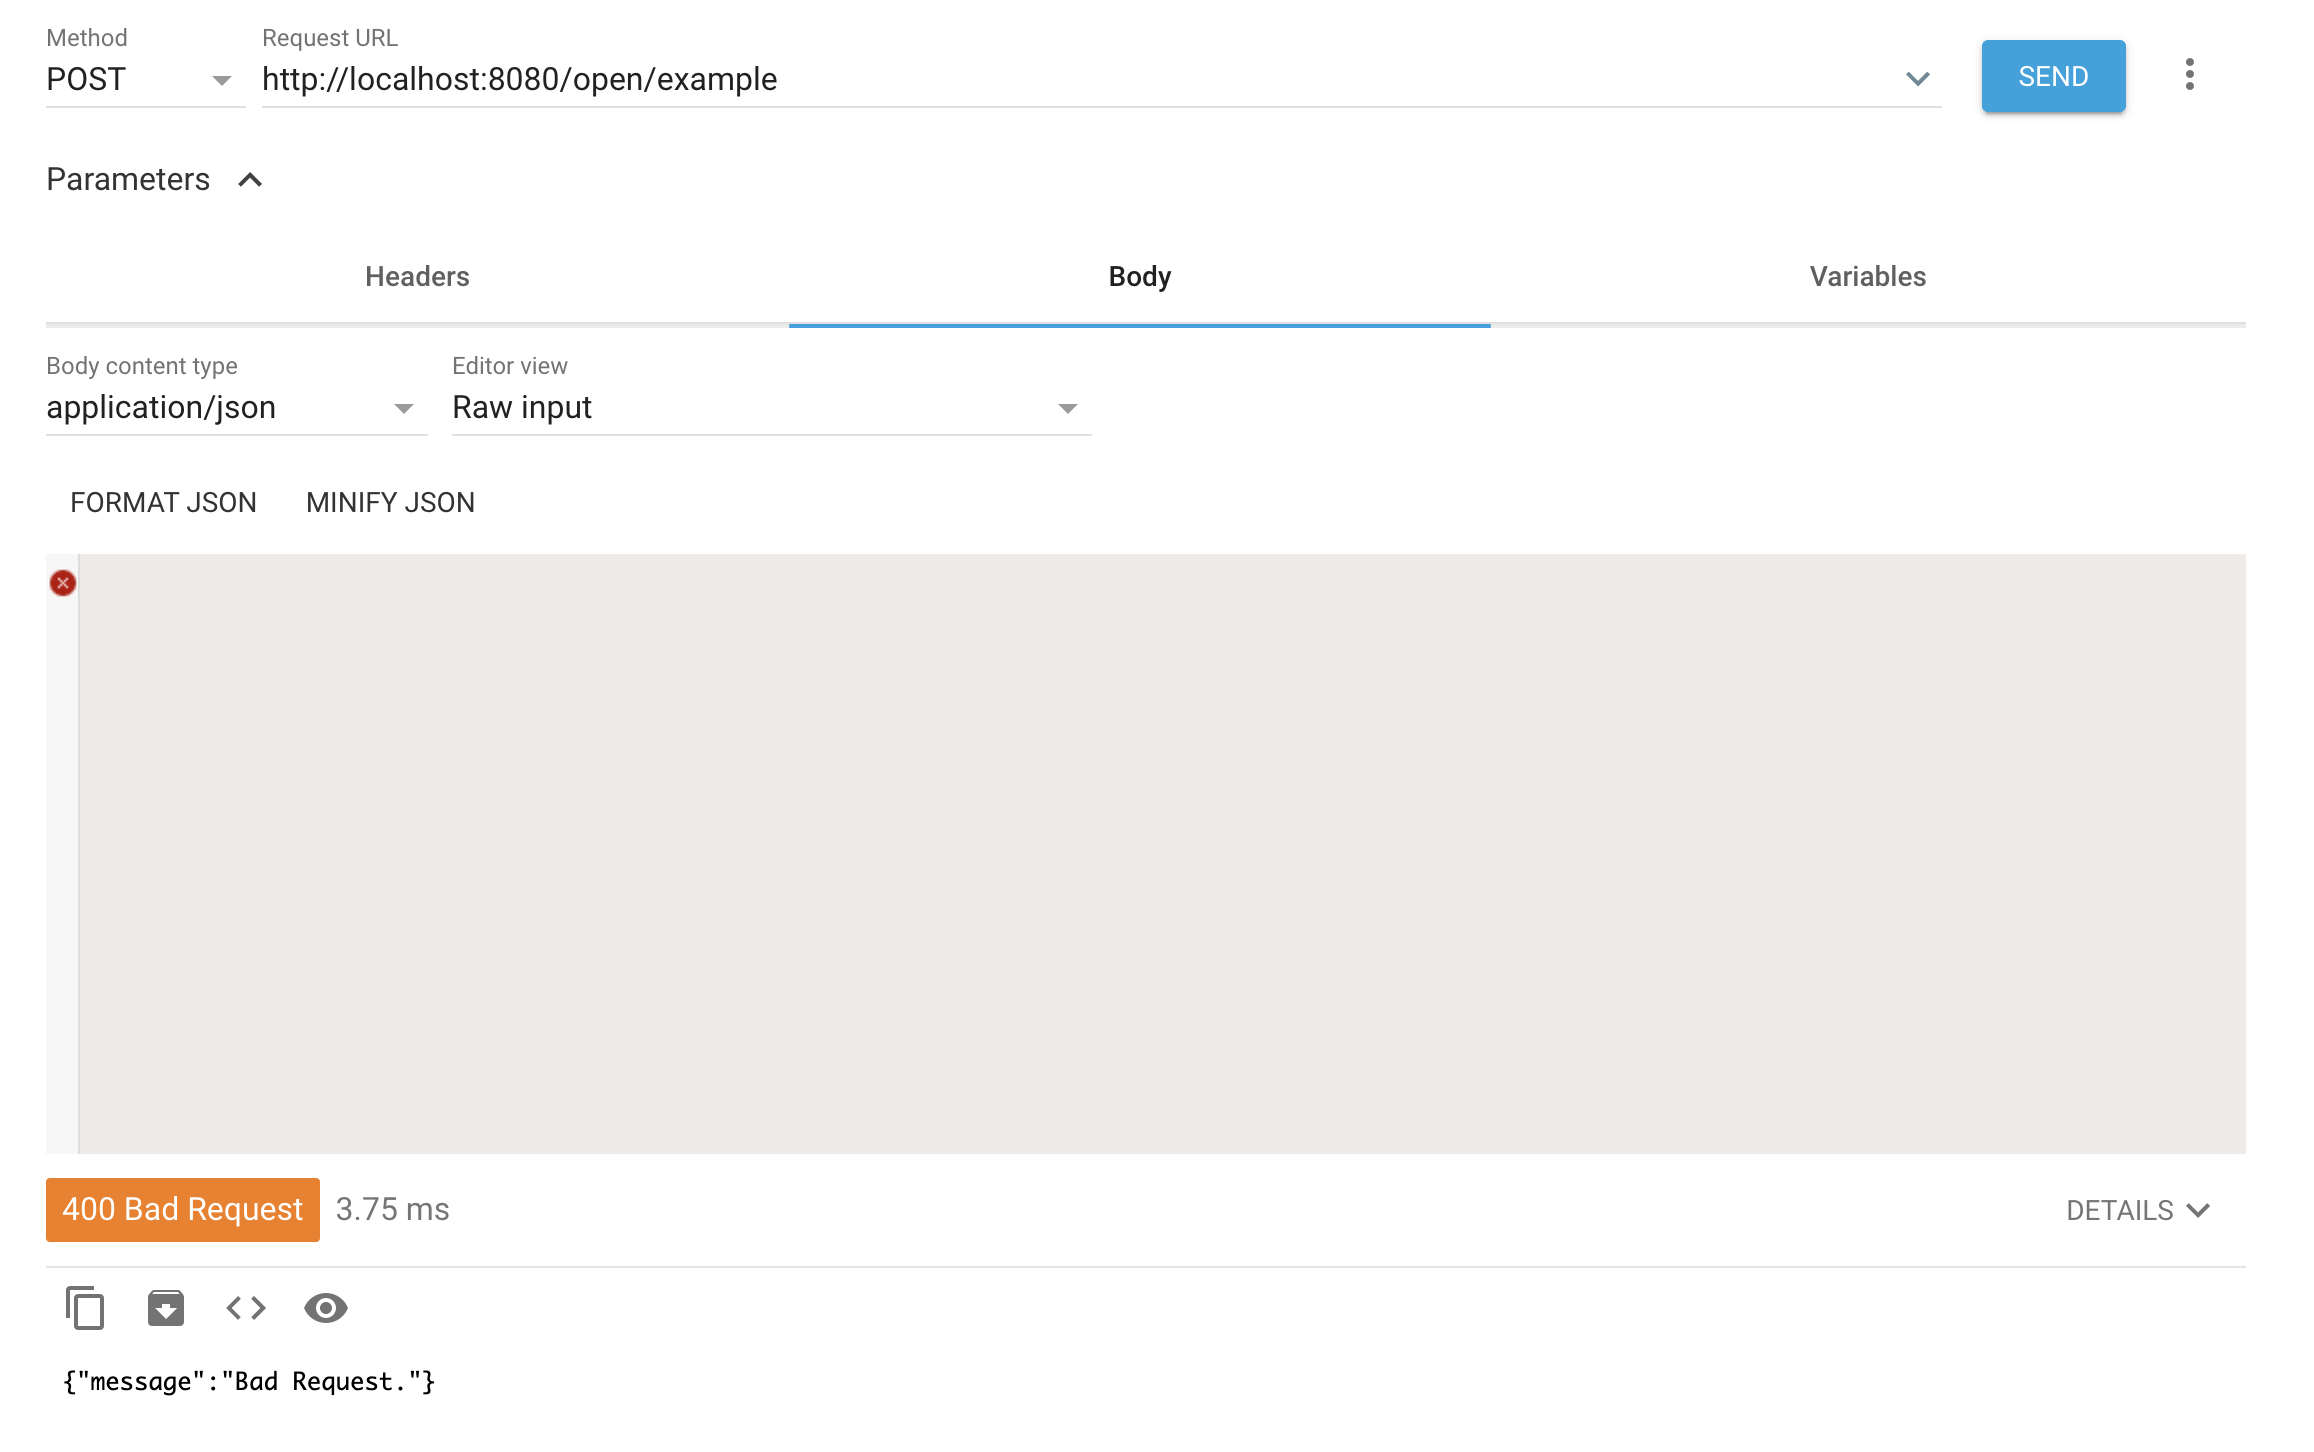Toggle the source view code brackets icon
Viewport: 2314px width, 1452px height.
[x=246, y=1307]
